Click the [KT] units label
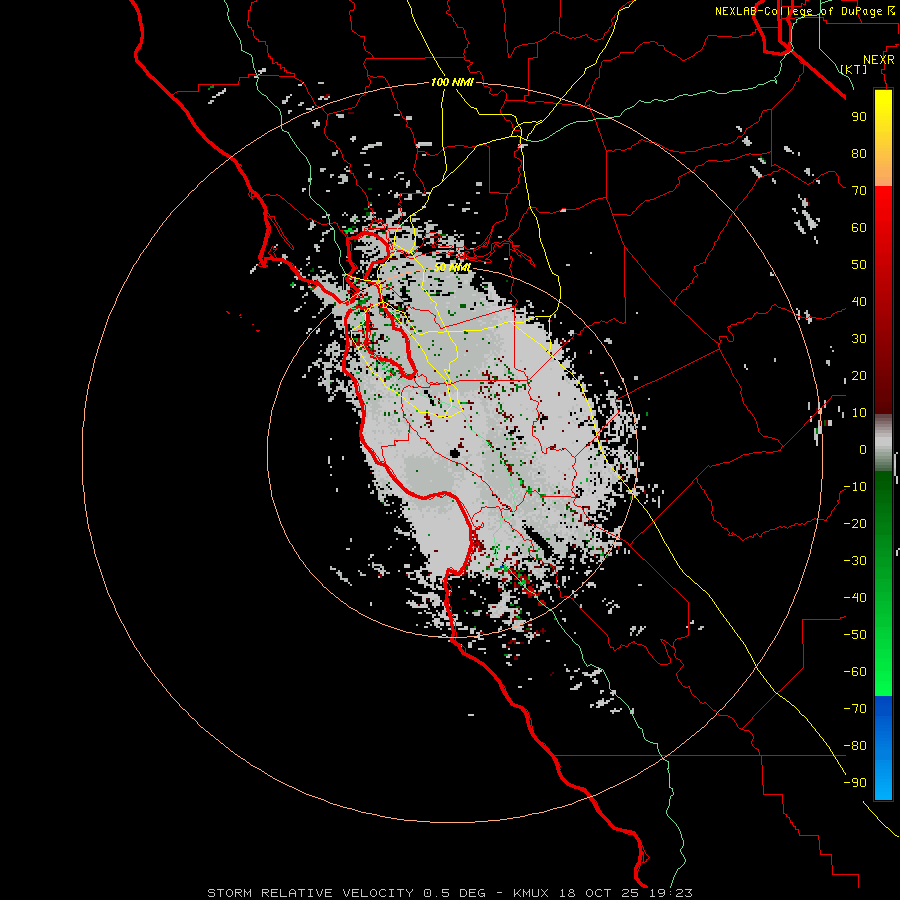 pyautogui.click(x=854, y=69)
